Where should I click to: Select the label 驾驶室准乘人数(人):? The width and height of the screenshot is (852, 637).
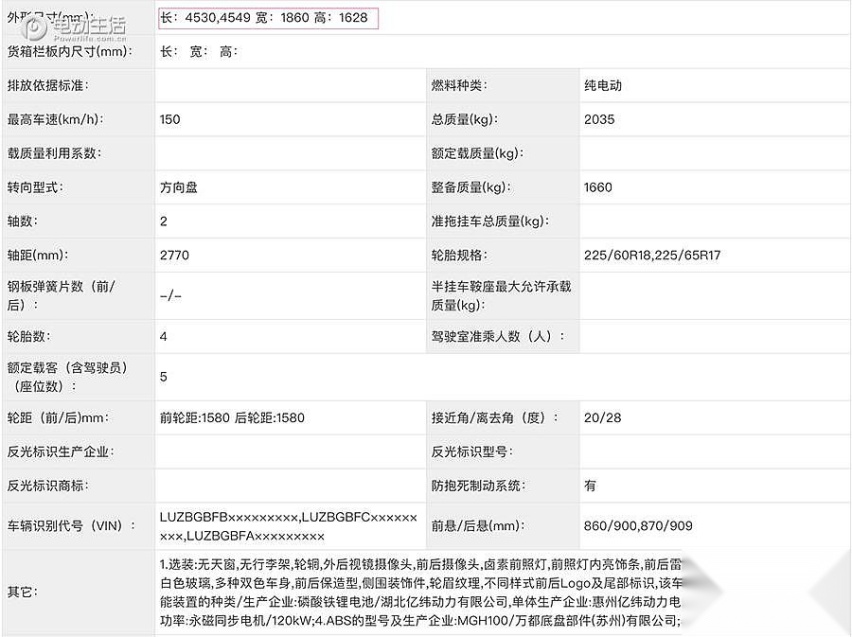pyautogui.click(x=498, y=336)
